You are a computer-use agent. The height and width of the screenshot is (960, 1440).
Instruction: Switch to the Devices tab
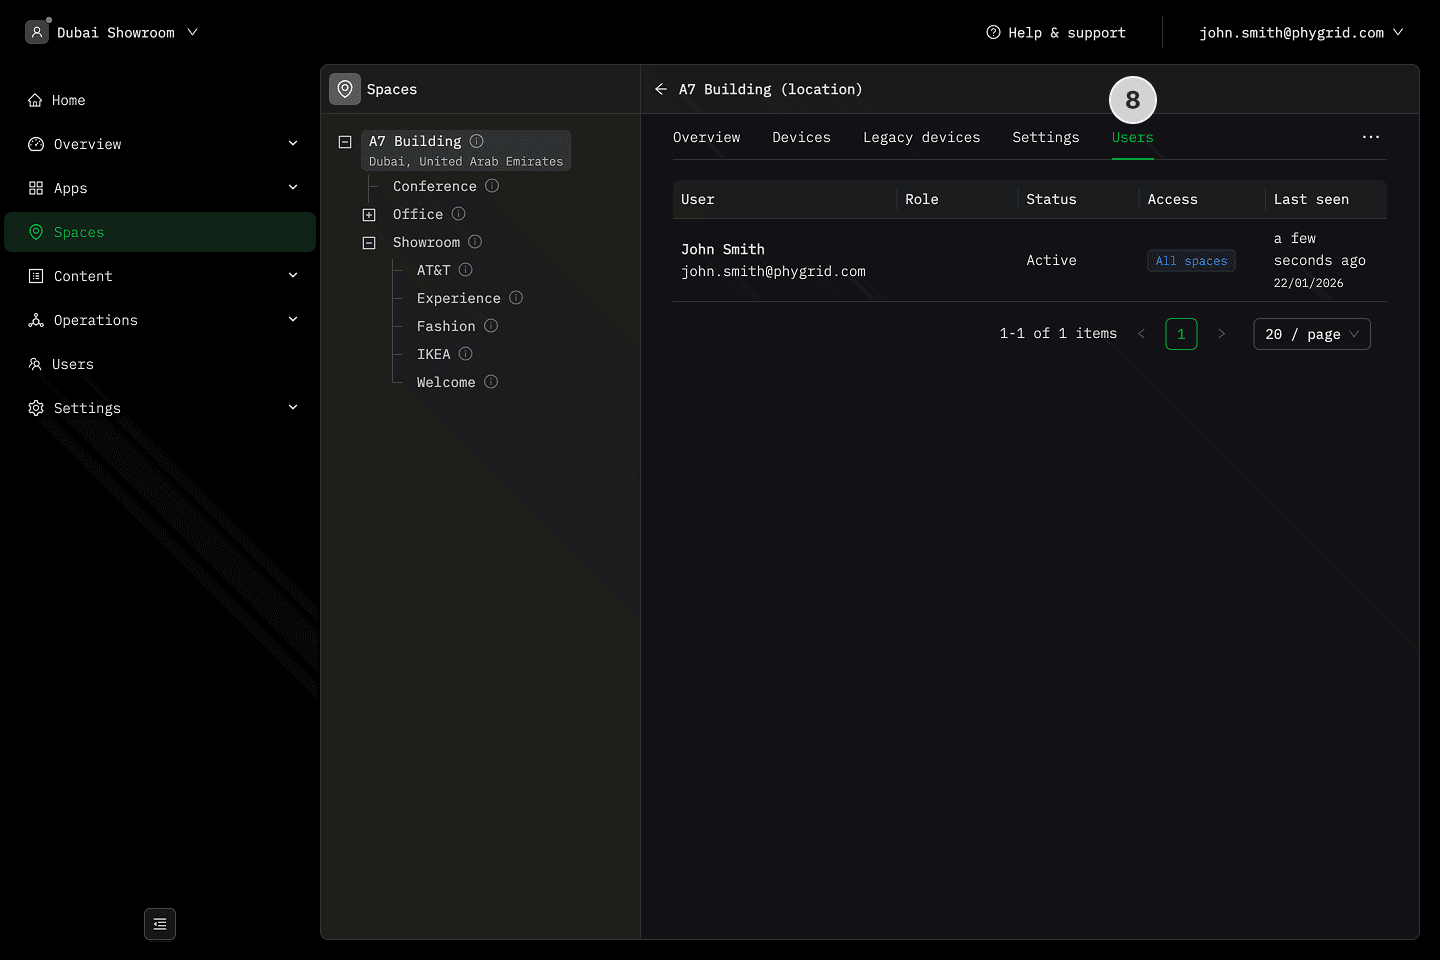tap(801, 137)
